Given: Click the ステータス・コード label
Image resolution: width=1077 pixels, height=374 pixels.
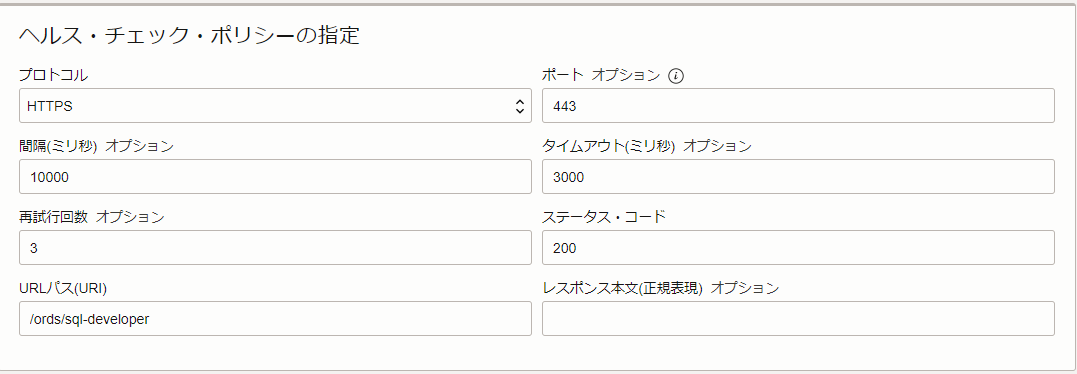Looking at the screenshot, I should coord(604,217).
